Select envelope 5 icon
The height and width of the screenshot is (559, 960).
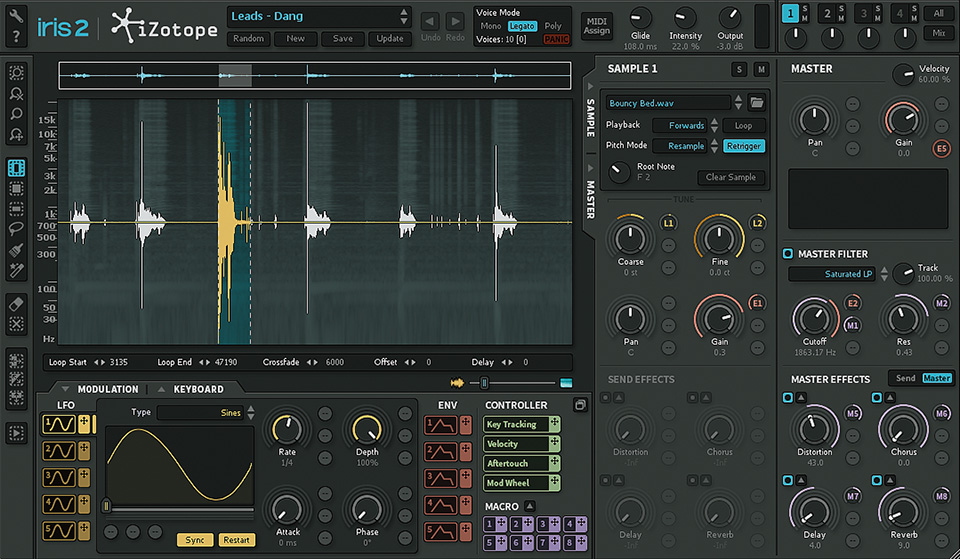441,531
